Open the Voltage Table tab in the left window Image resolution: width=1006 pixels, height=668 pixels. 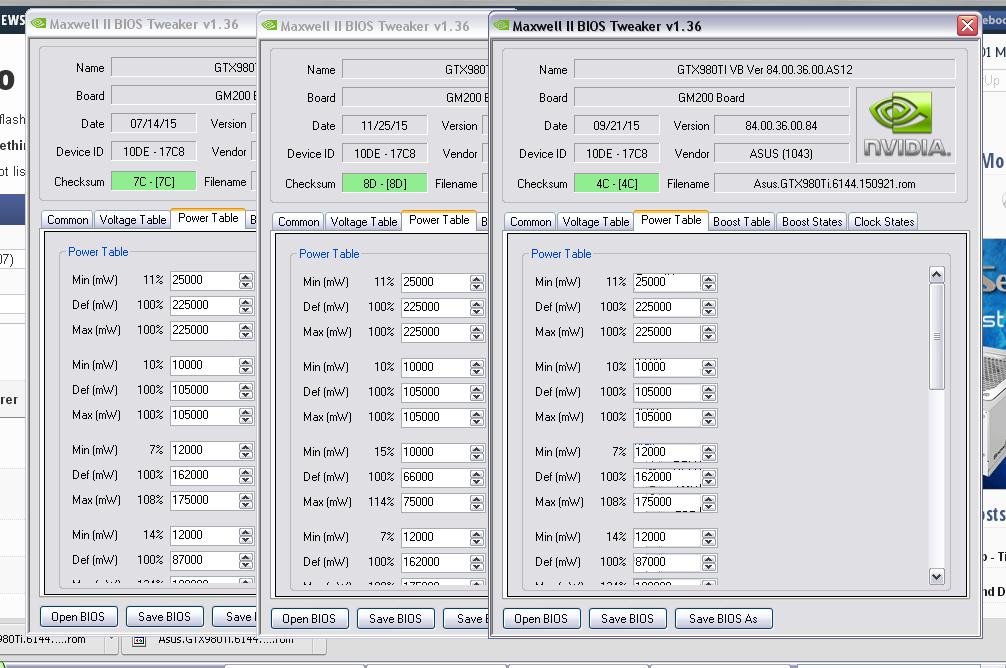click(x=132, y=220)
